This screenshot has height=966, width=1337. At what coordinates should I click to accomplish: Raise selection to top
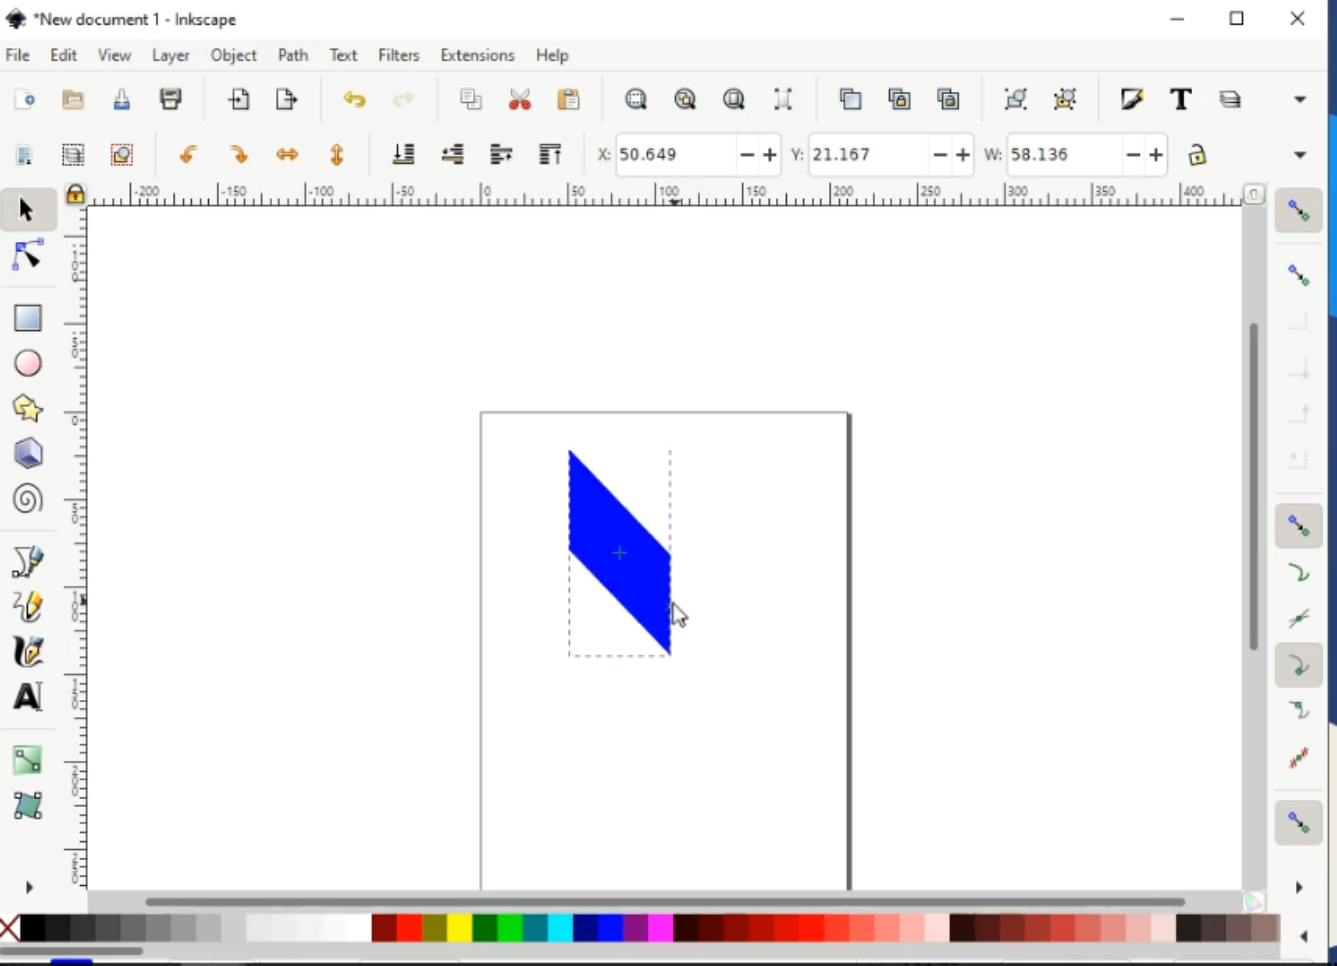click(550, 155)
